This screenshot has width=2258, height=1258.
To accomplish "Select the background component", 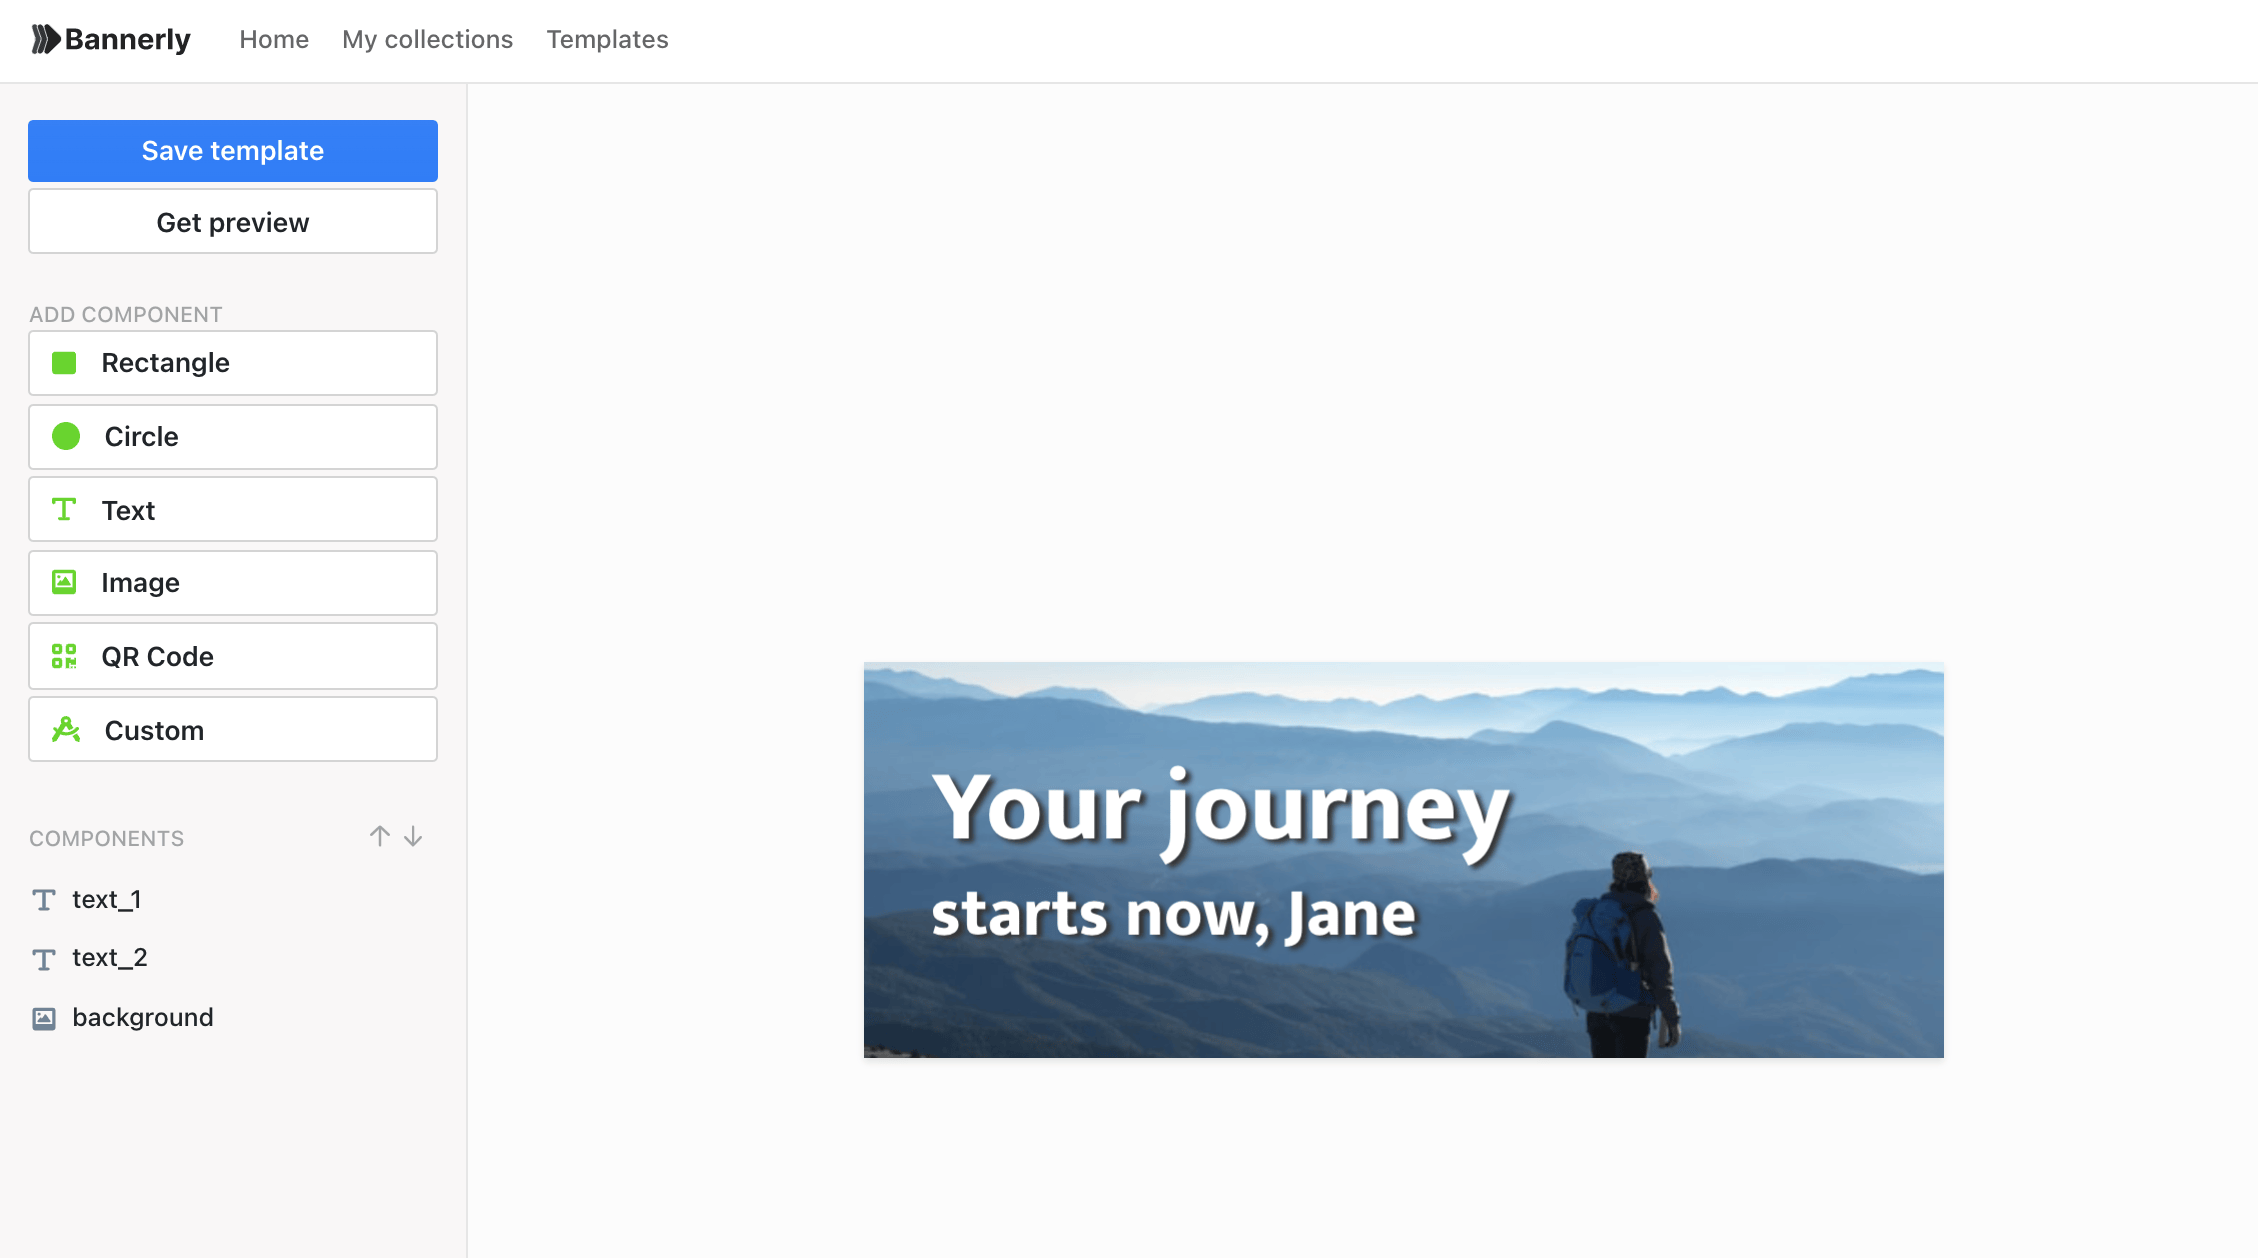I will (x=142, y=1016).
